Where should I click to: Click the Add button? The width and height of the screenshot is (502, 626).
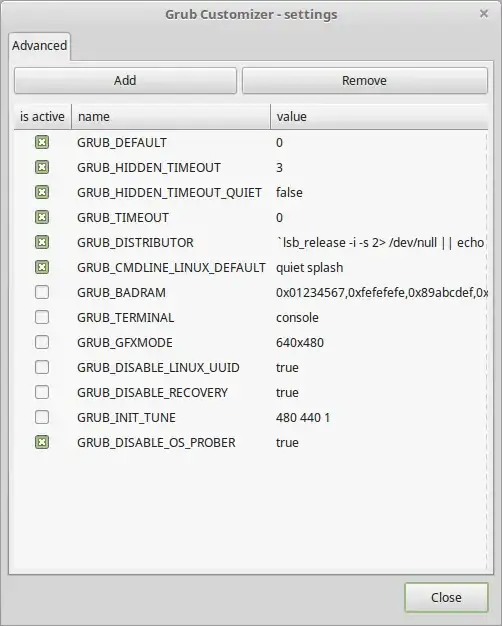click(x=125, y=81)
